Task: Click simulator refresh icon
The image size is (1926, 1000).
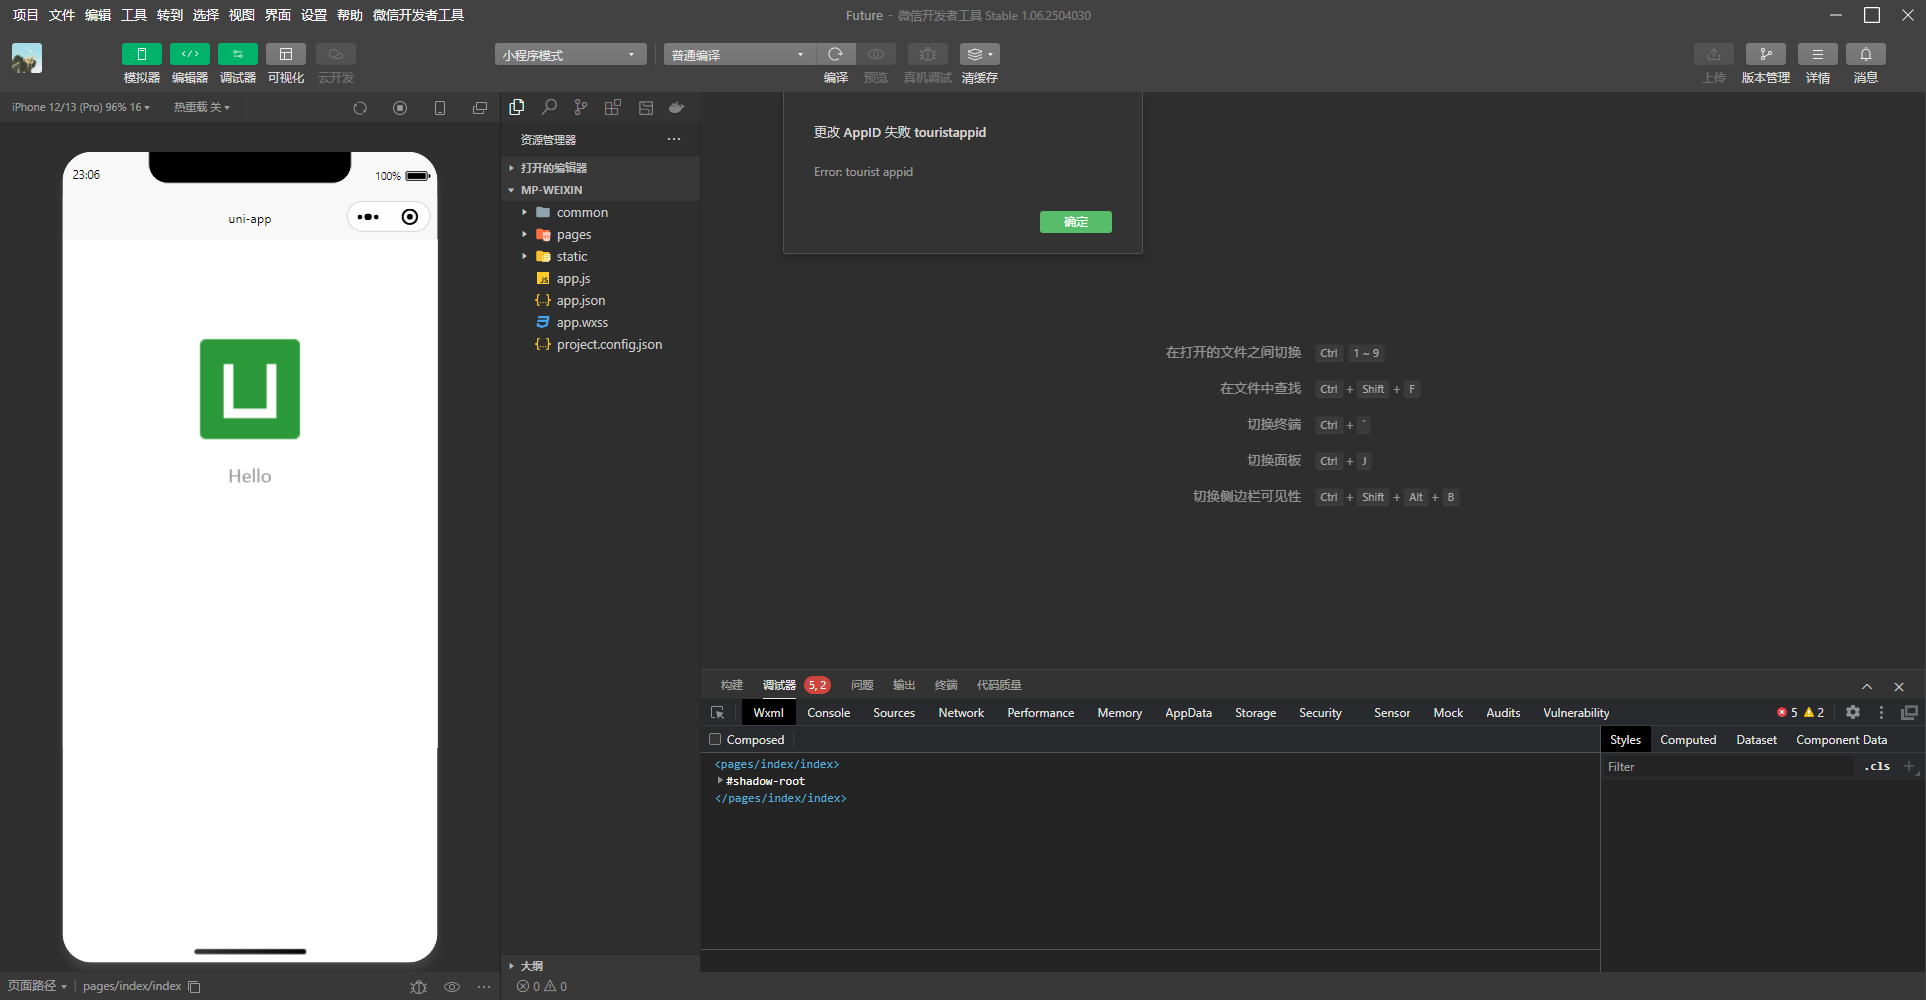Action: pyautogui.click(x=360, y=108)
